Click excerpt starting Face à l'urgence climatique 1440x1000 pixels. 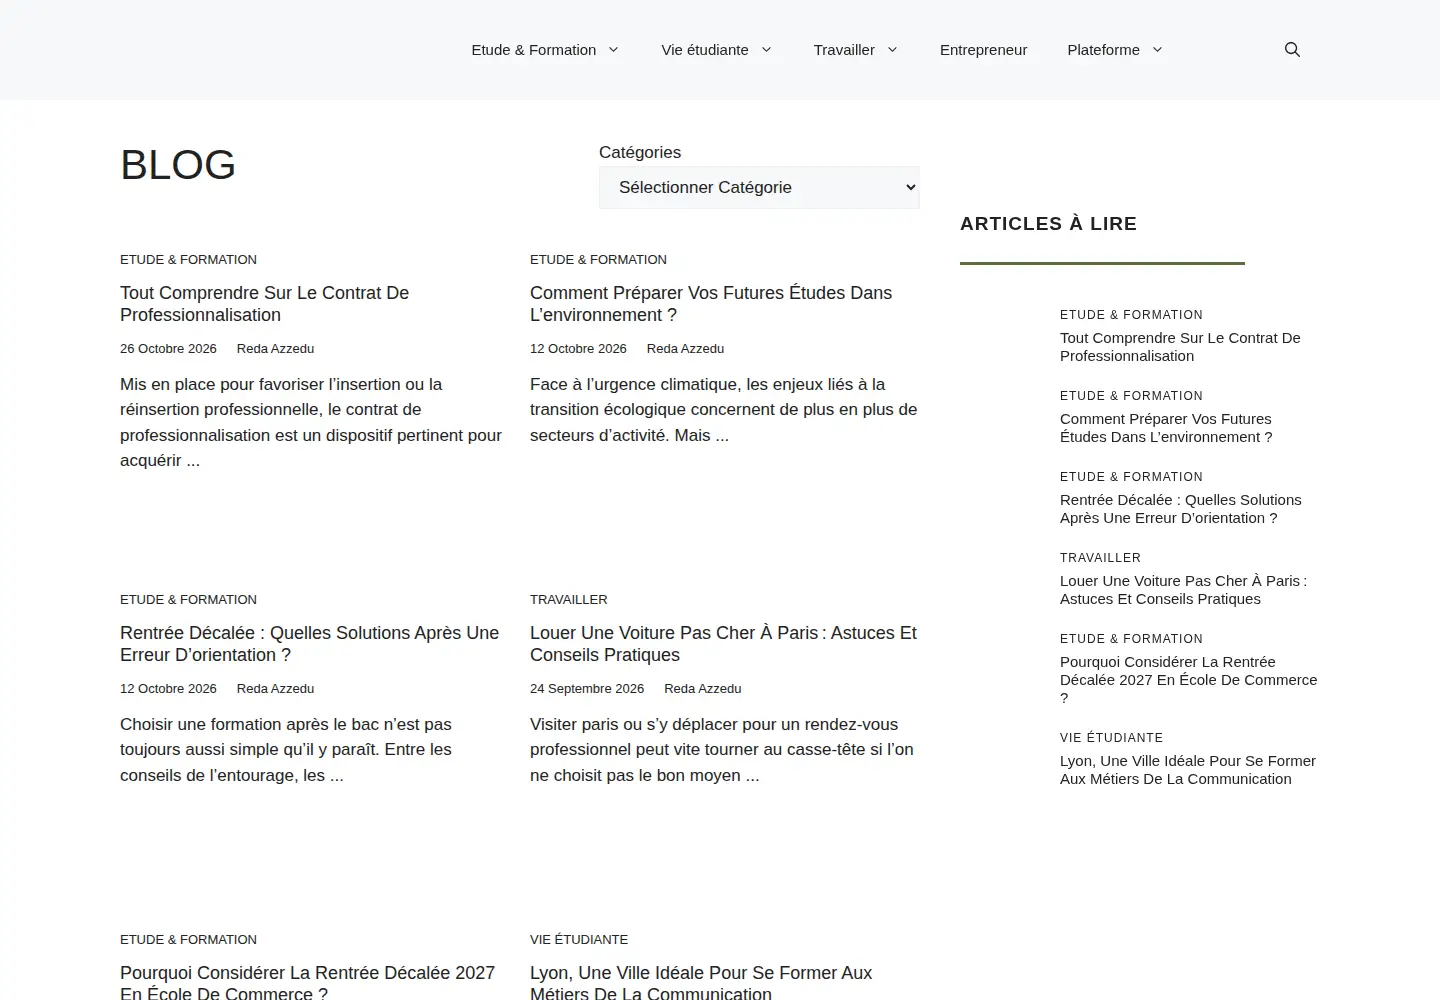pos(724,410)
